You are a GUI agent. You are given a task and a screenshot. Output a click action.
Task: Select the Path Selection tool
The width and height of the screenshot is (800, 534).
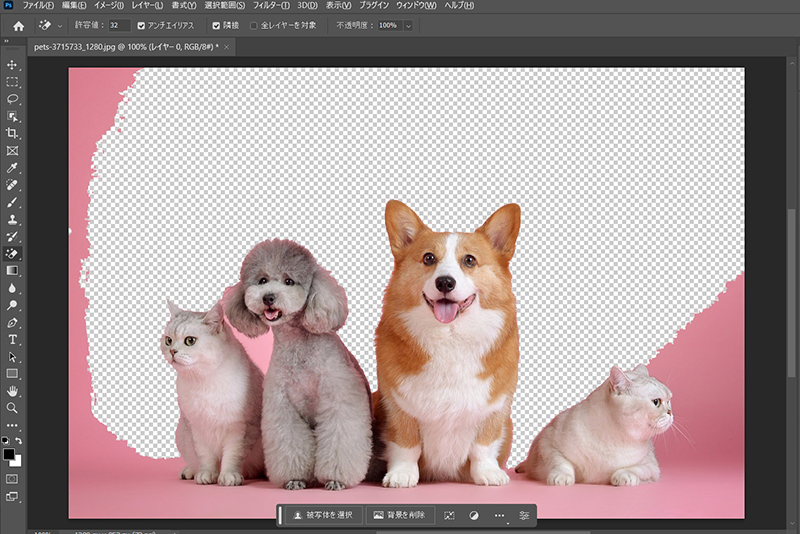(12, 357)
